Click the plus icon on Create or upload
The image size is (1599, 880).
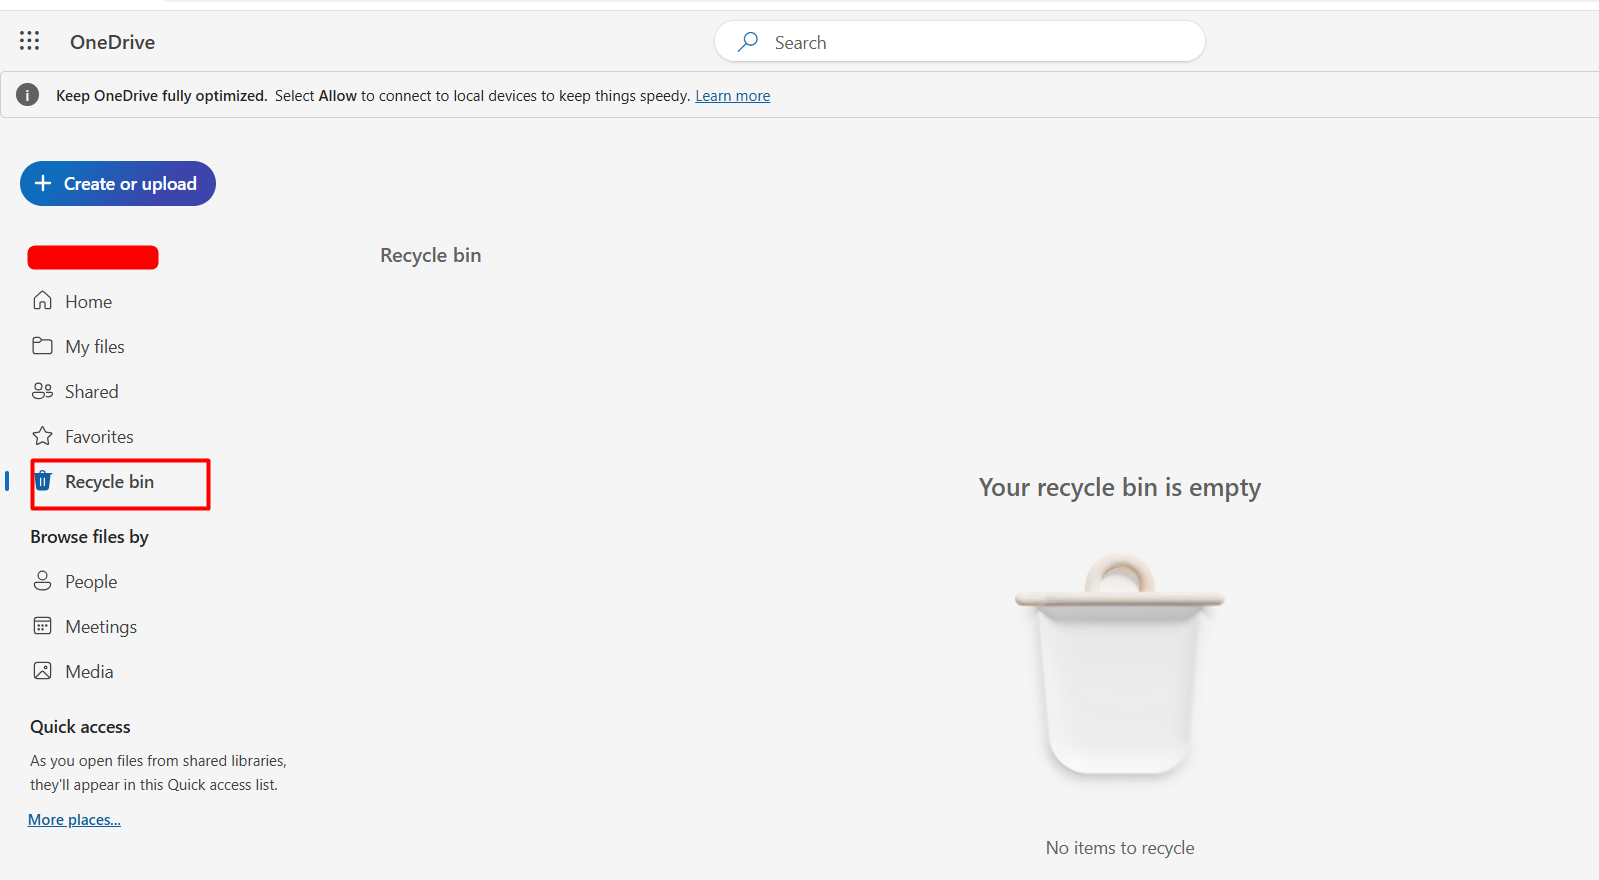pos(43,183)
